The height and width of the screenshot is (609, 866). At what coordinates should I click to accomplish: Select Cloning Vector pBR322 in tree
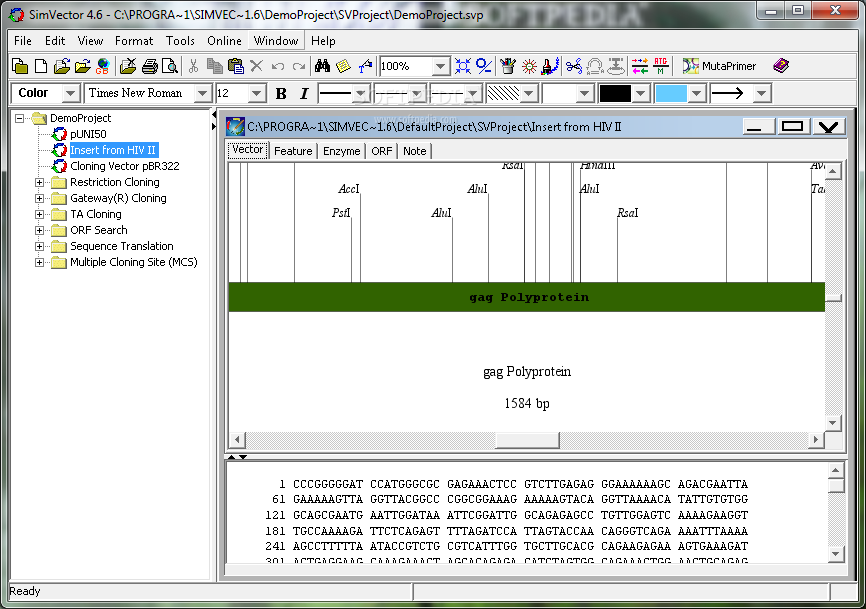(x=124, y=166)
